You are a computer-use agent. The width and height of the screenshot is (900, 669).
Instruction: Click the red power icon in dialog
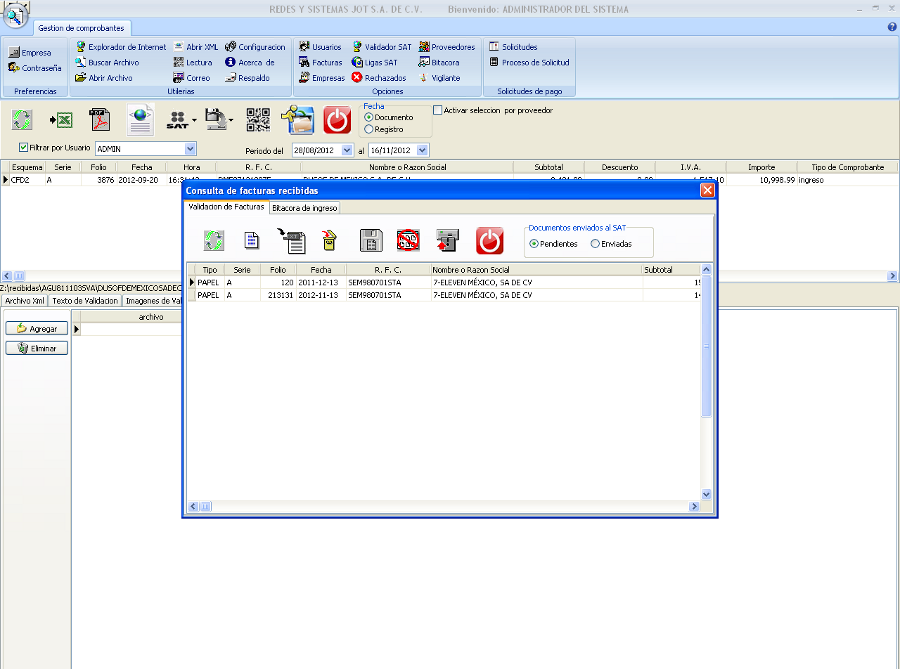pyautogui.click(x=489, y=240)
